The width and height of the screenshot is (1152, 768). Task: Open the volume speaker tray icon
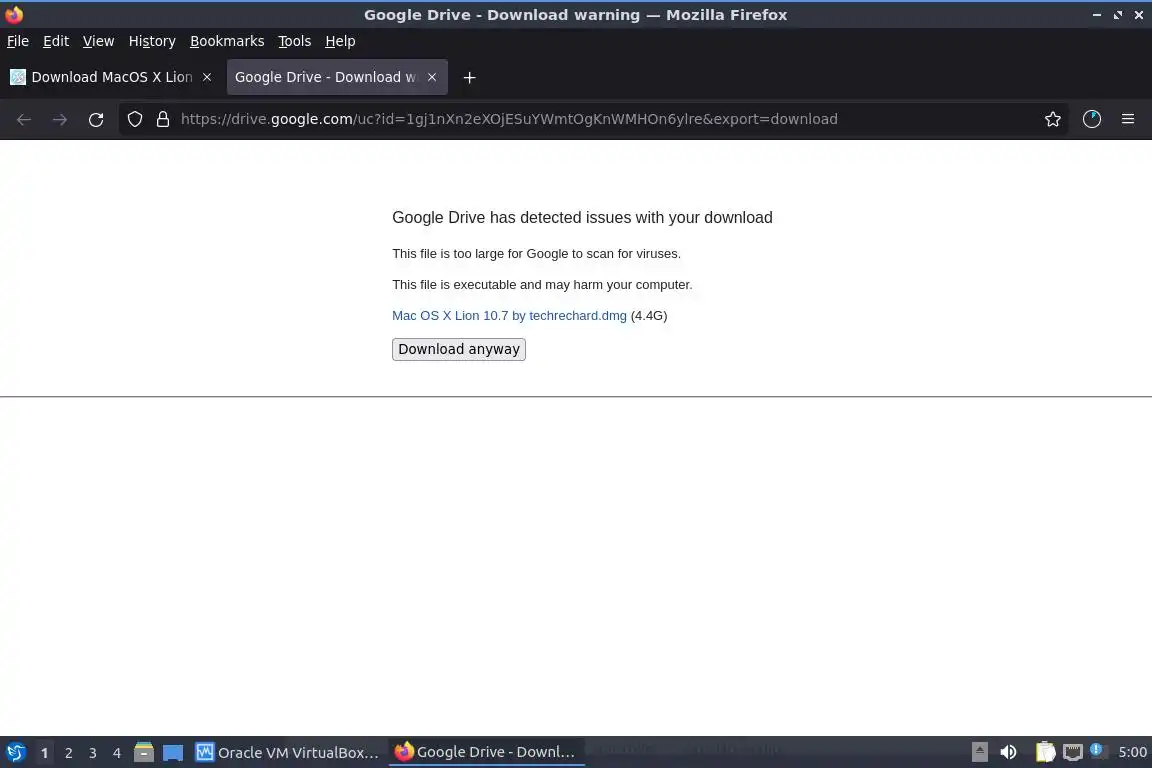pyautogui.click(x=1009, y=752)
